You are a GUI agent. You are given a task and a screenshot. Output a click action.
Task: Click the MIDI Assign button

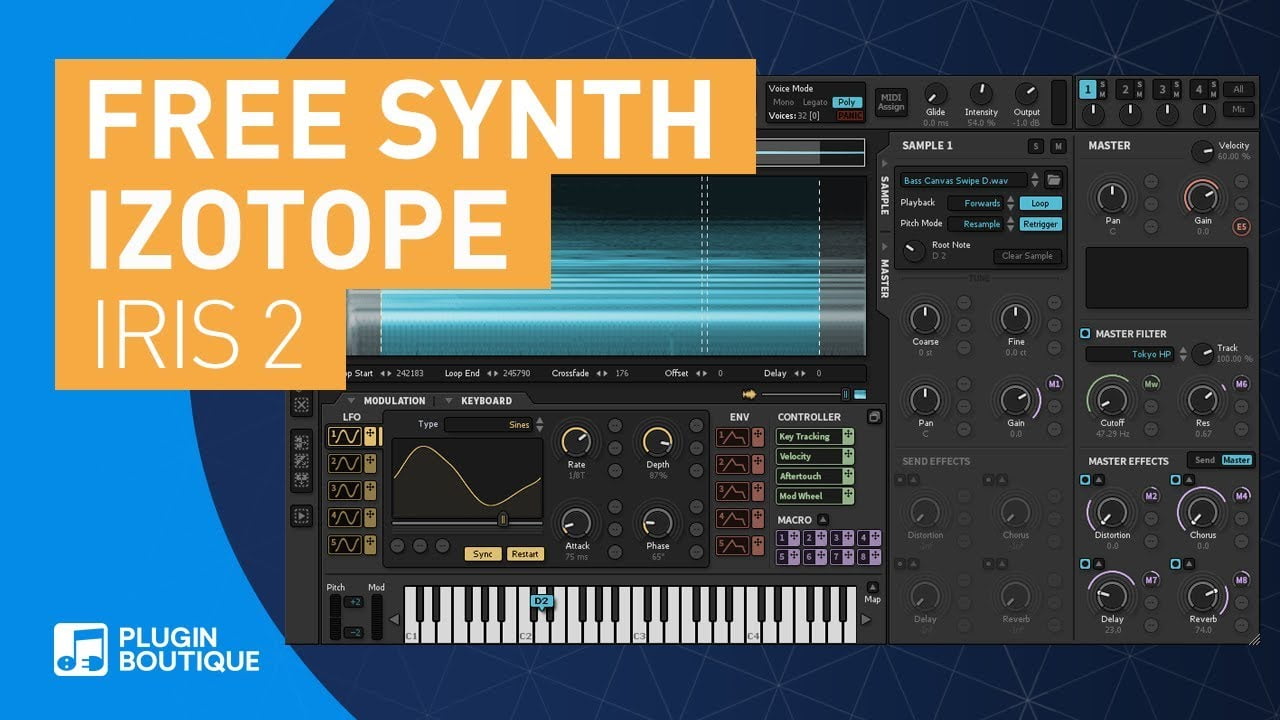[890, 102]
